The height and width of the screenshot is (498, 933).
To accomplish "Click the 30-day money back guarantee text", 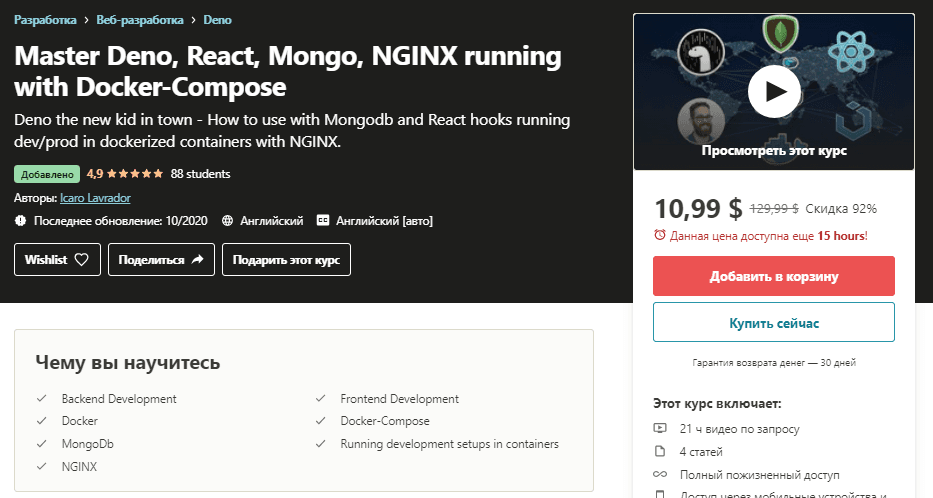I will click(774, 362).
